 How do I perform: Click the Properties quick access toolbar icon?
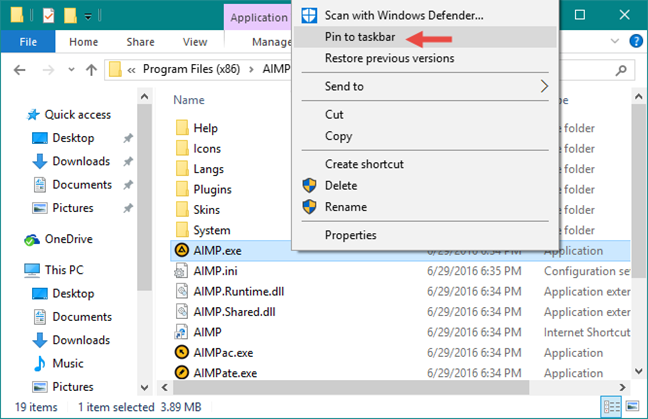click(48, 16)
